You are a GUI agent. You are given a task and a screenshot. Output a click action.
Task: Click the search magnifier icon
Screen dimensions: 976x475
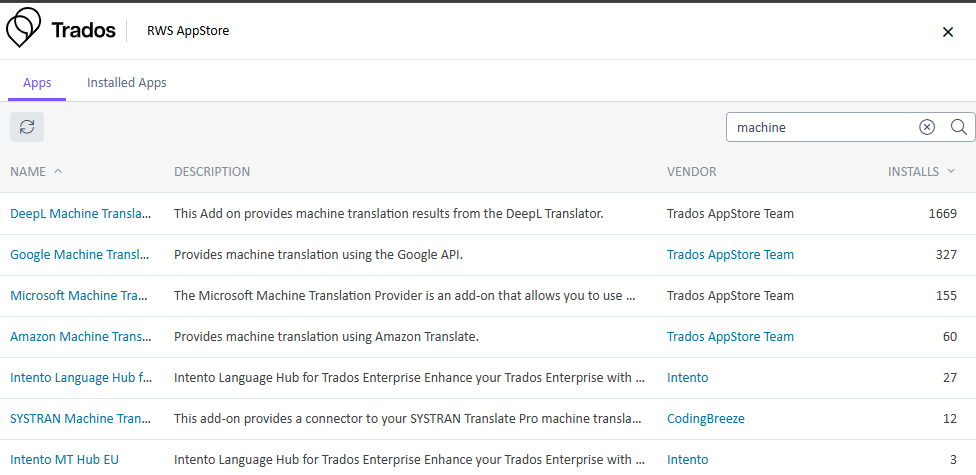(x=958, y=127)
